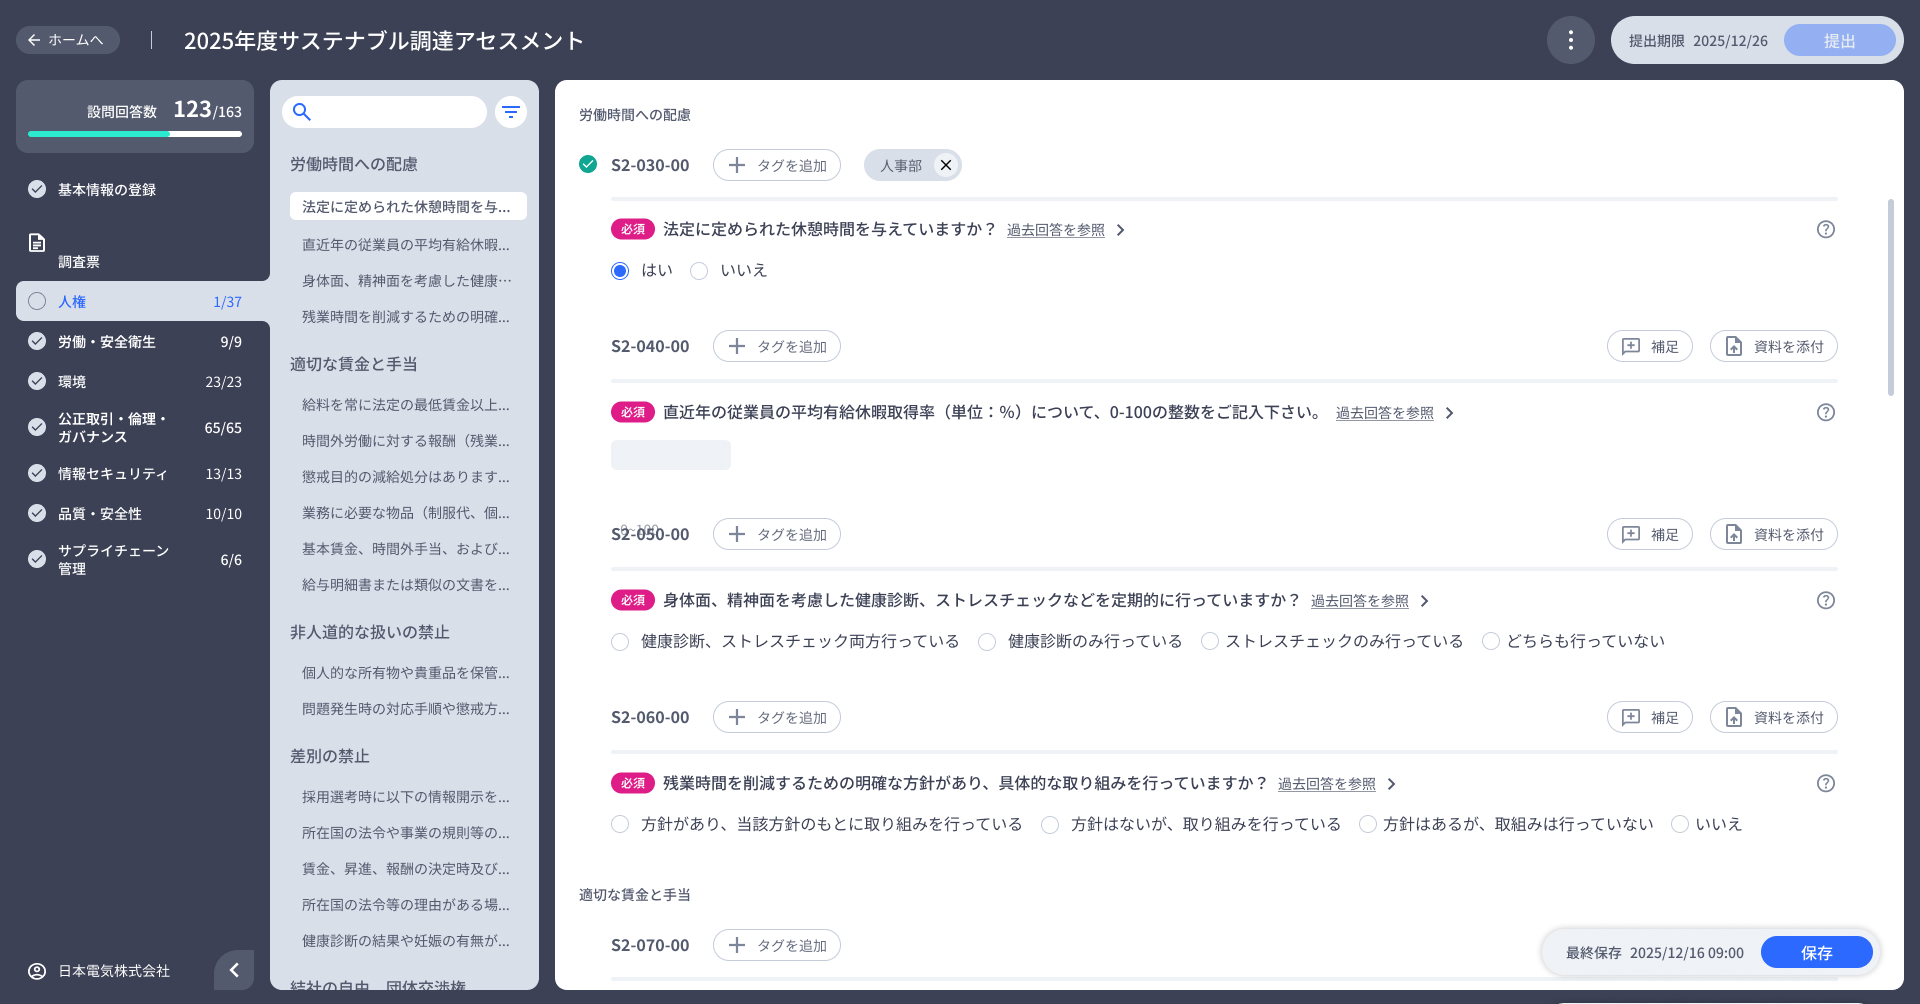
Task: Choose 健康診断のみ行っている for the health check question
Action: pos(987,641)
